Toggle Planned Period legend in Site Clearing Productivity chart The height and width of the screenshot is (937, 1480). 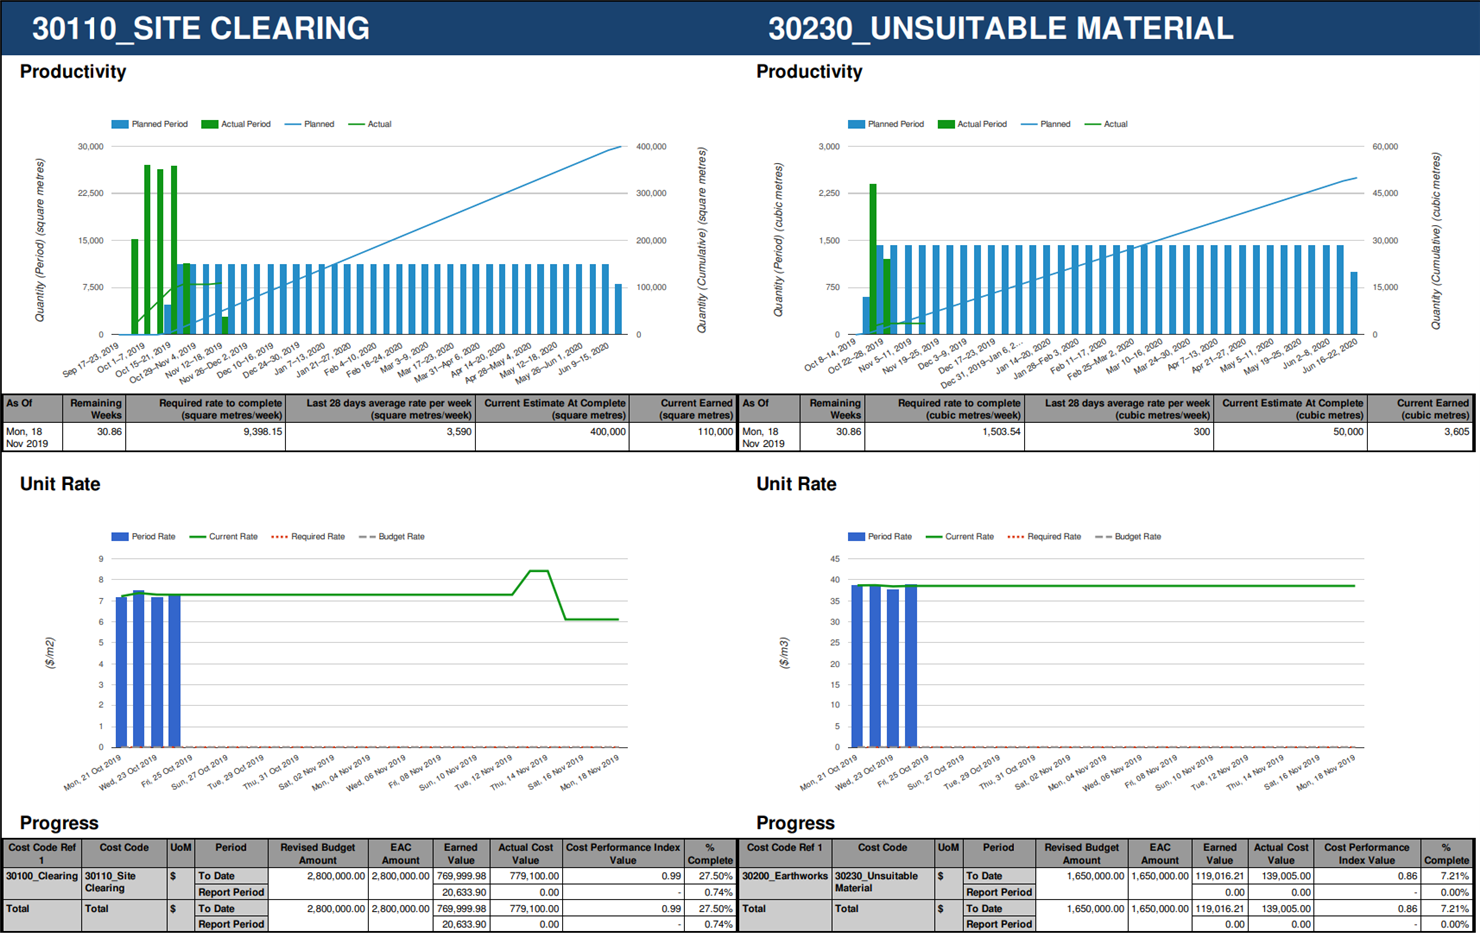150,124
